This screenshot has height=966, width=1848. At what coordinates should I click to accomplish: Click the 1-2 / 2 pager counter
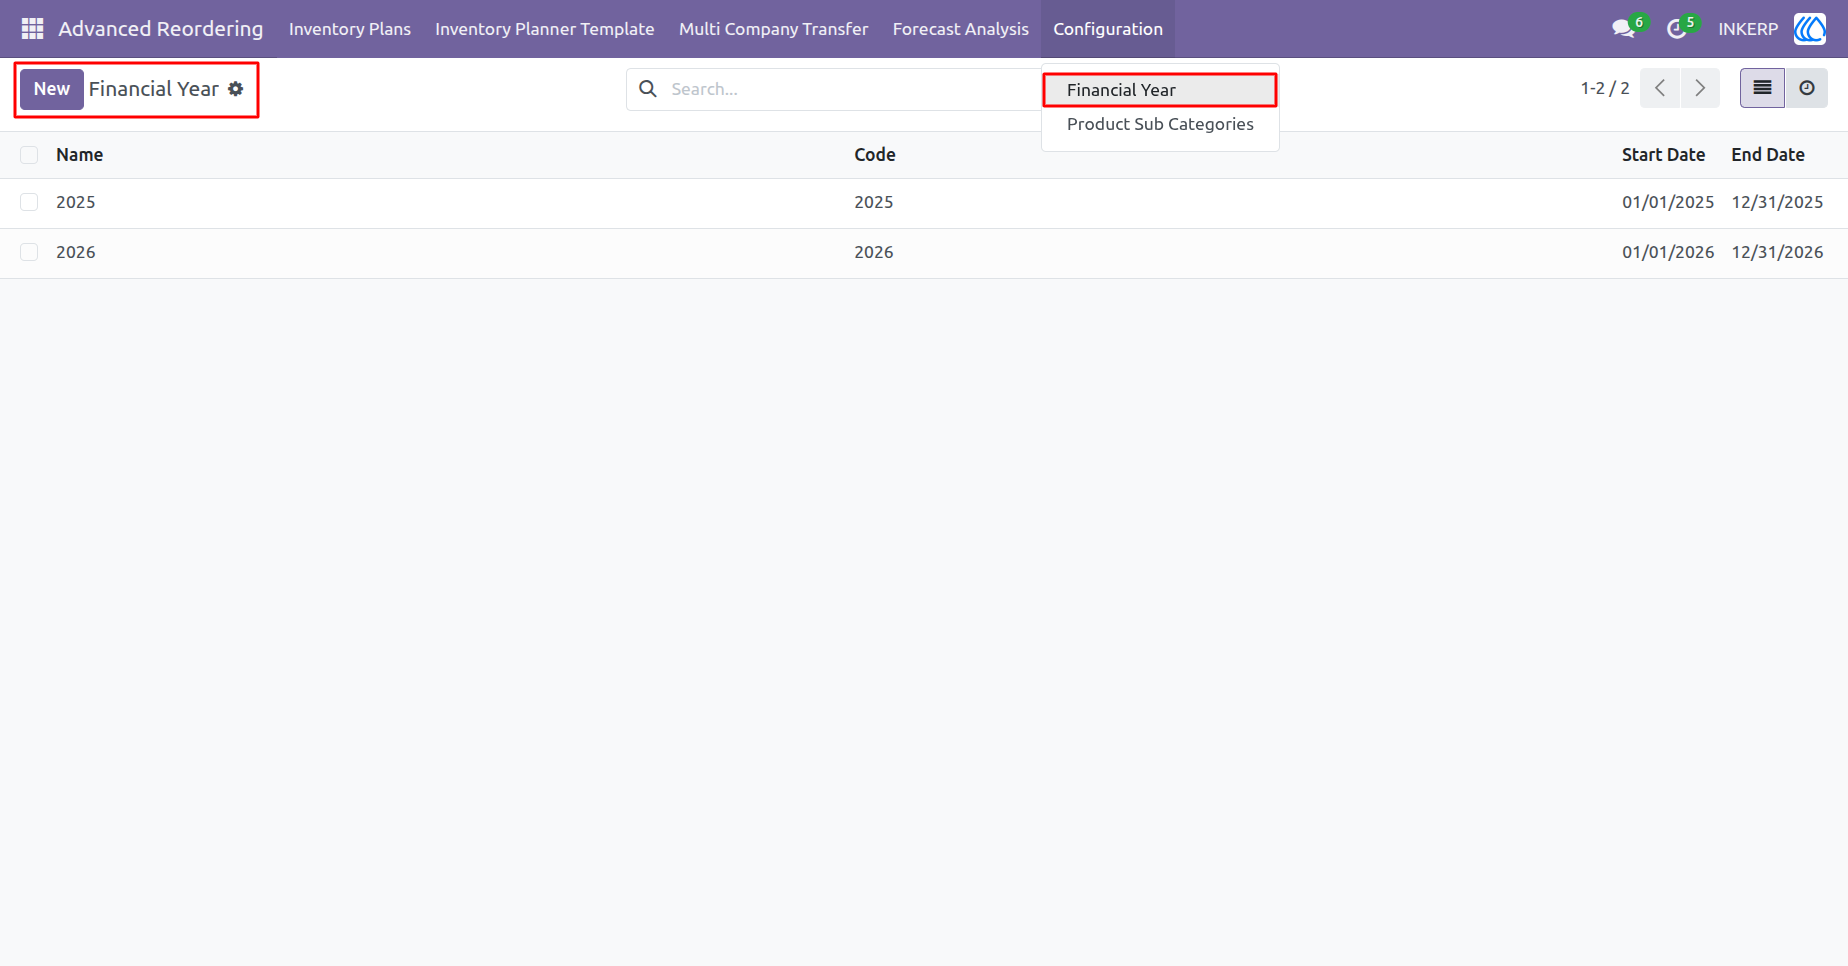tap(1605, 88)
